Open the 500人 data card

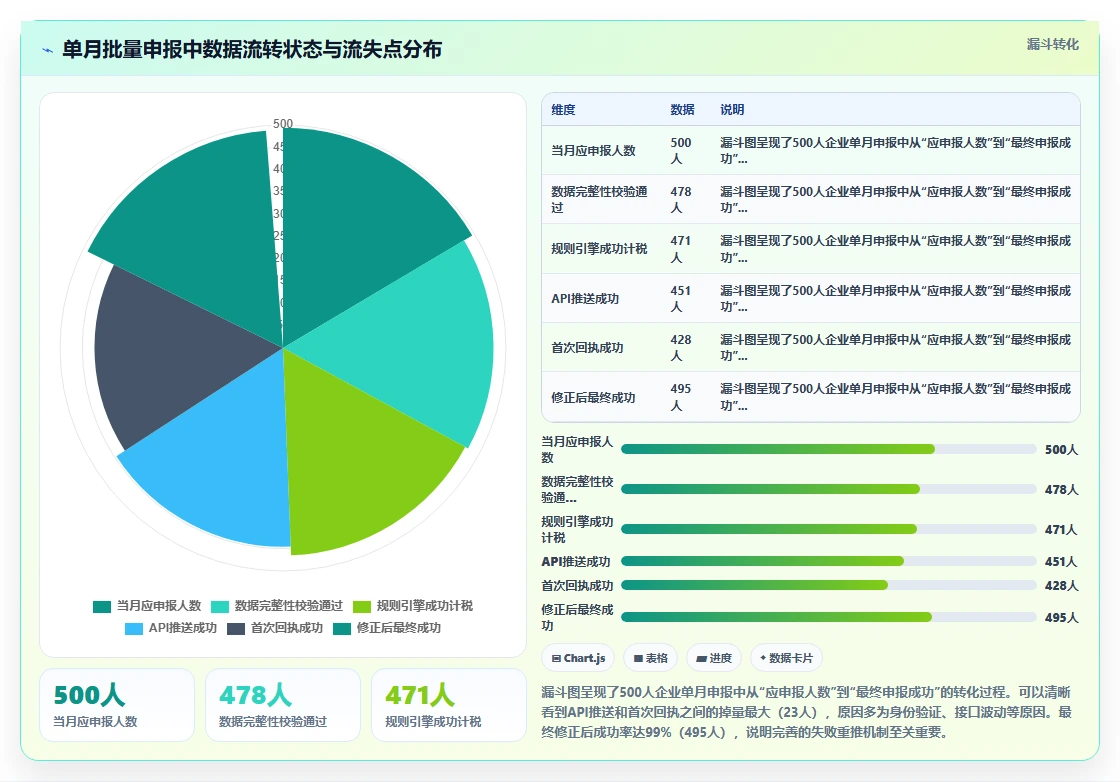(x=117, y=705)
